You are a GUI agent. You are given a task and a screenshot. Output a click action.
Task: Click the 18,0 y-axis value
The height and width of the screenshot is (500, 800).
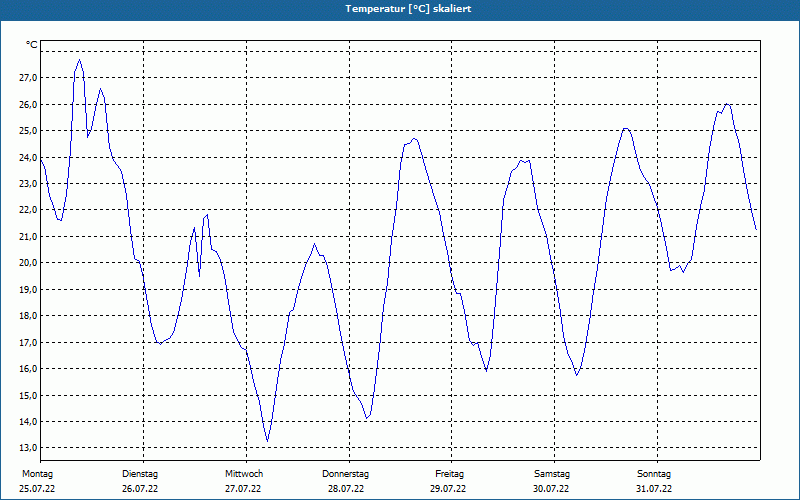[28, 316]
